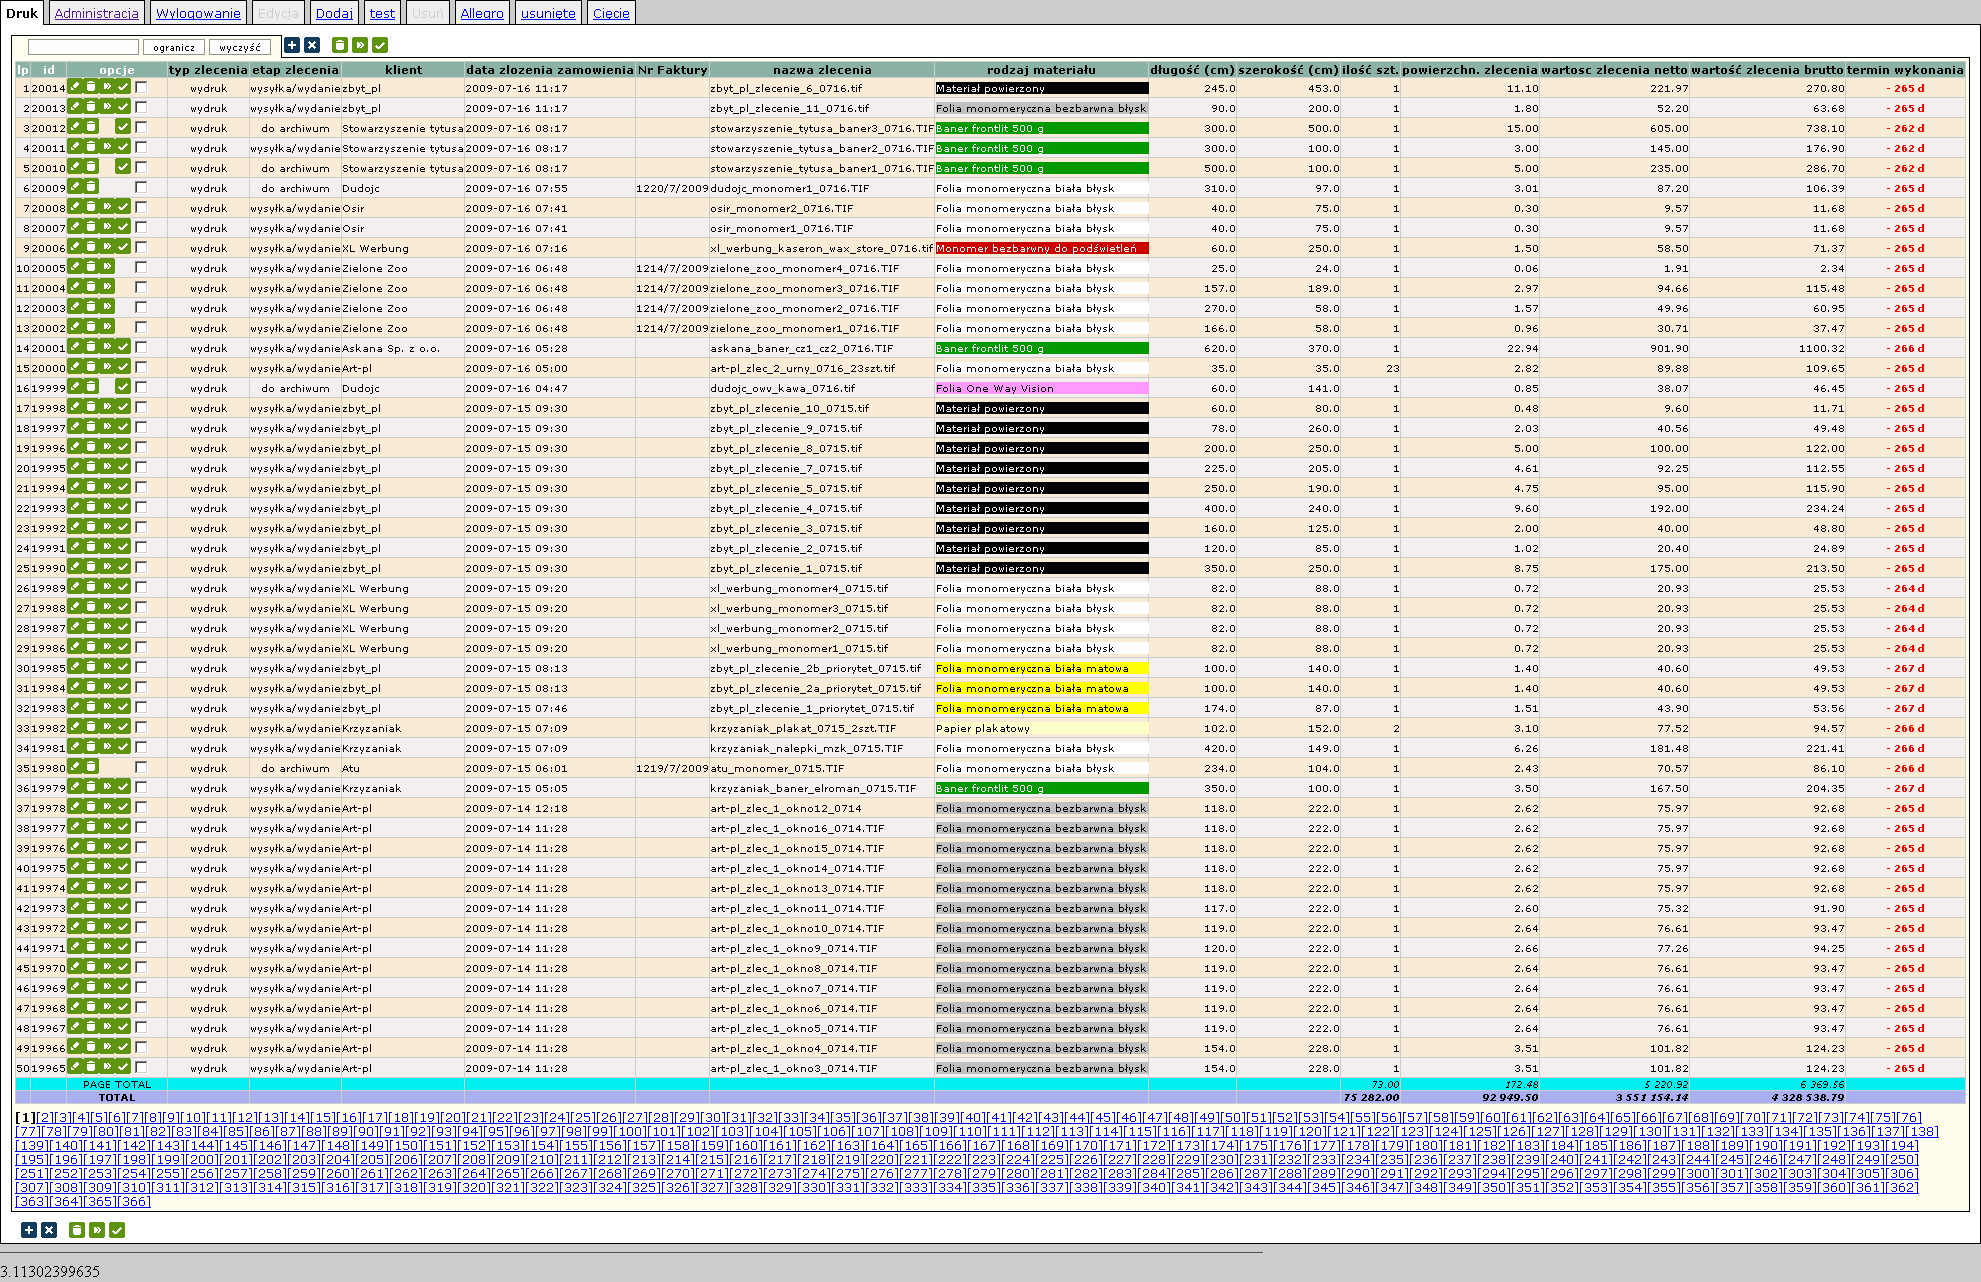Click the bottom toolbar plus icon
The image size is (1981, 1282).
tap(29, 1230)
